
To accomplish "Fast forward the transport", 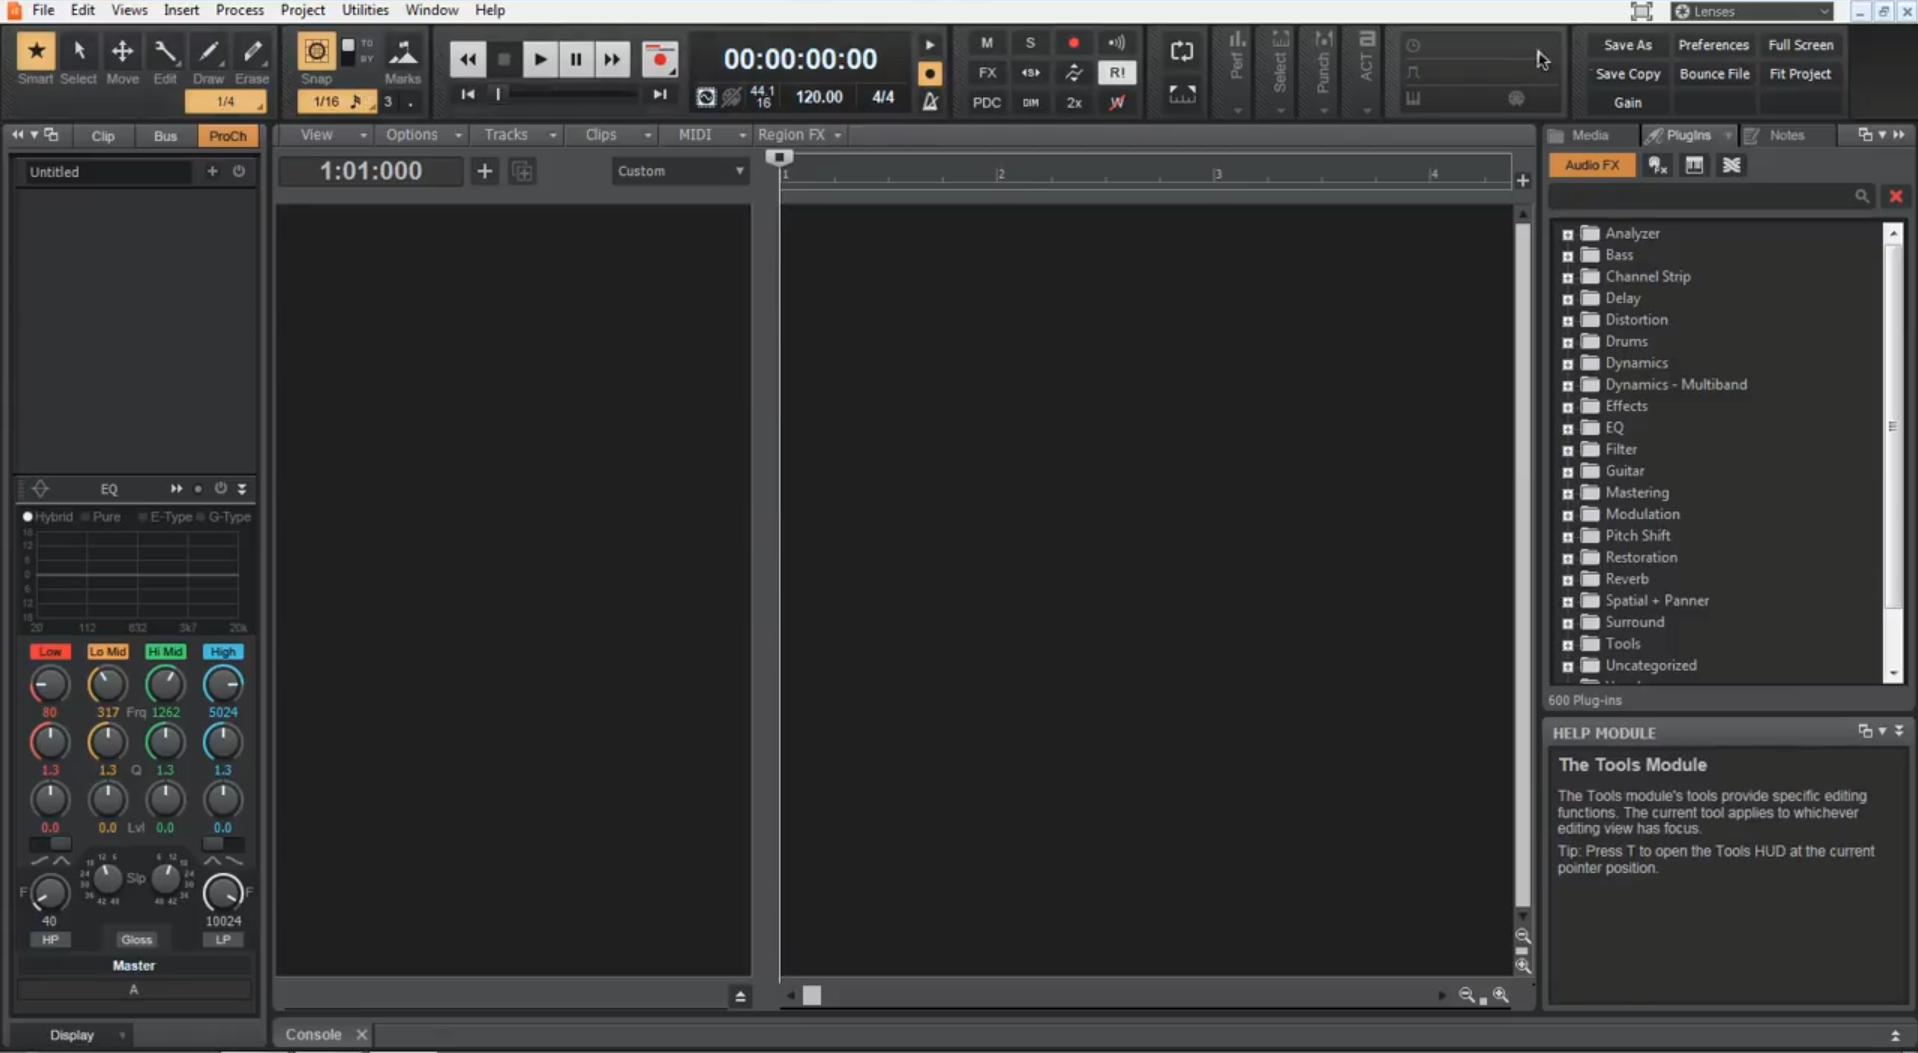I will [x=612, y=59].
